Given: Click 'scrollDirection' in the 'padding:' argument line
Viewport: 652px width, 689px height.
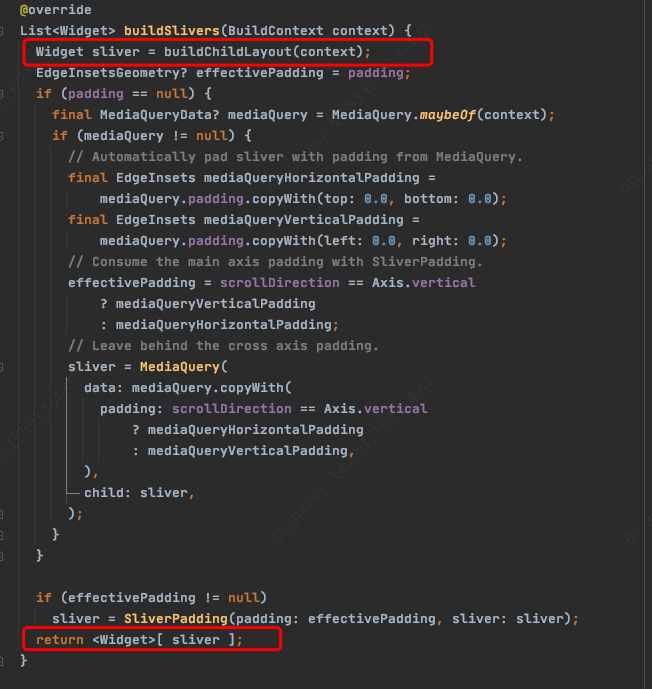Looking at the screenshot, I should [232, 409].
